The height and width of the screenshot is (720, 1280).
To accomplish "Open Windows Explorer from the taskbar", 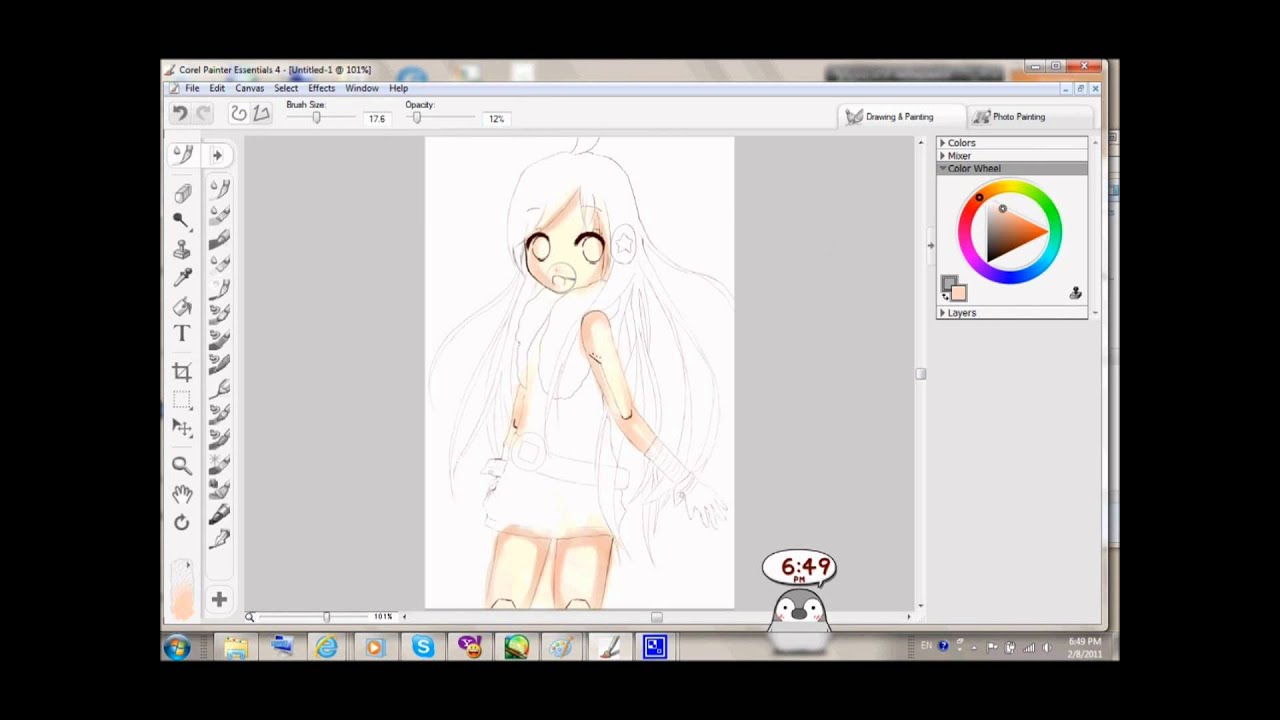I will [236, 648].
